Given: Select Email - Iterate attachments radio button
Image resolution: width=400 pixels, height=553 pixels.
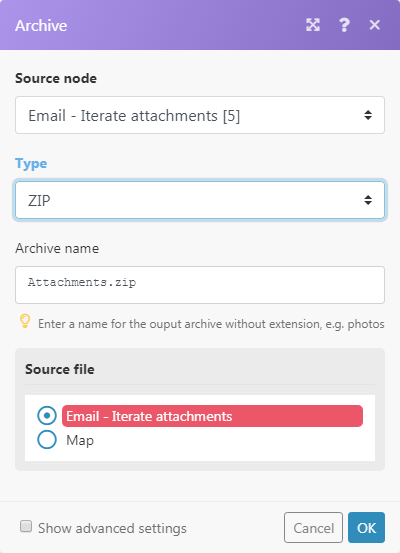Looking at the screenshot, I should (47, 415).
